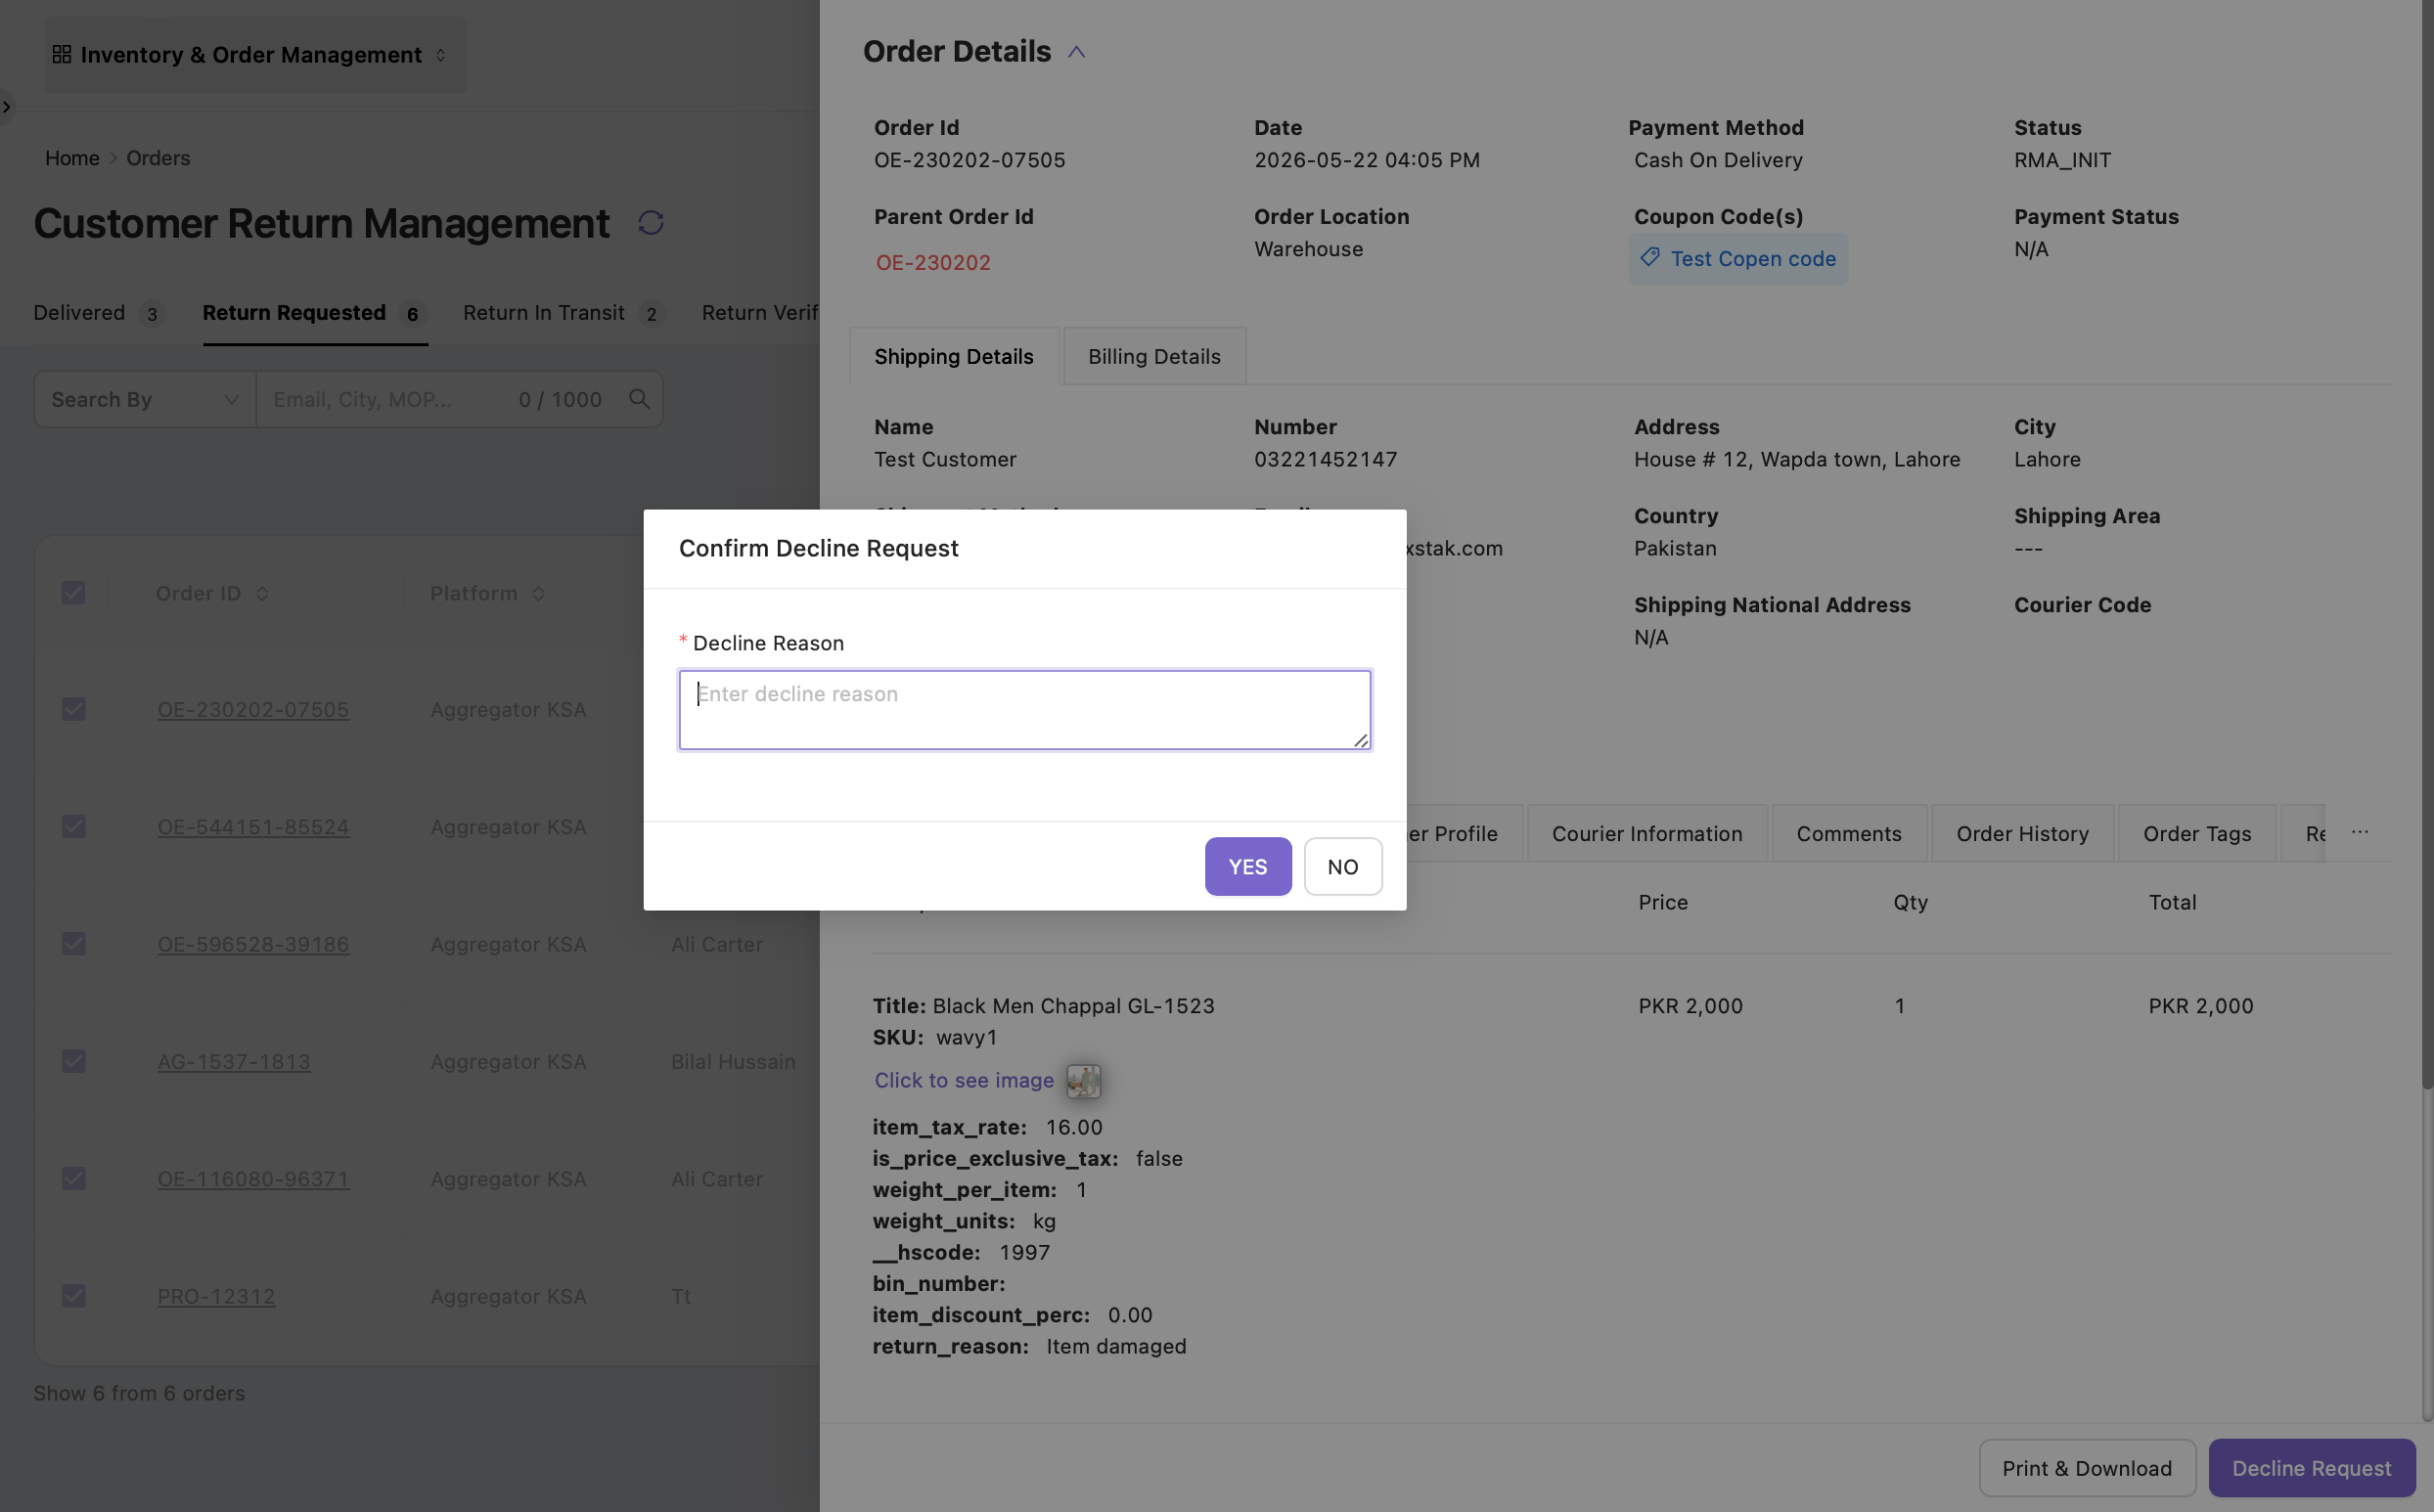The height and width of the screenshot is (1512, 2434).
Task: Confirm decline by clicking YES
Action: pos(1247,866)
